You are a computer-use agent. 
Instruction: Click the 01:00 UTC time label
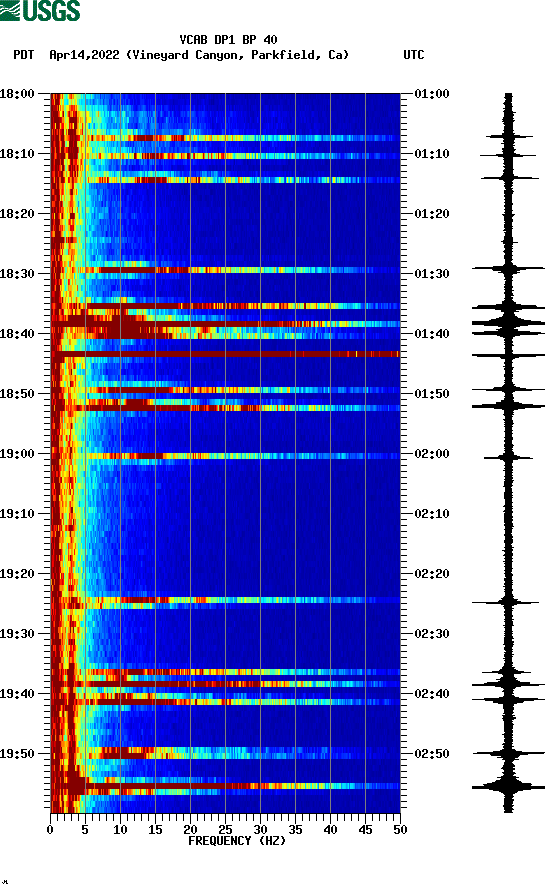click(432, 93)
